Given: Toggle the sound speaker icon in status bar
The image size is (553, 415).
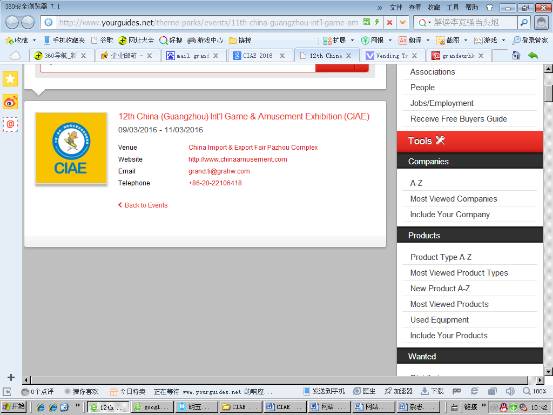Looking at the screenshot, I should 510,391.
